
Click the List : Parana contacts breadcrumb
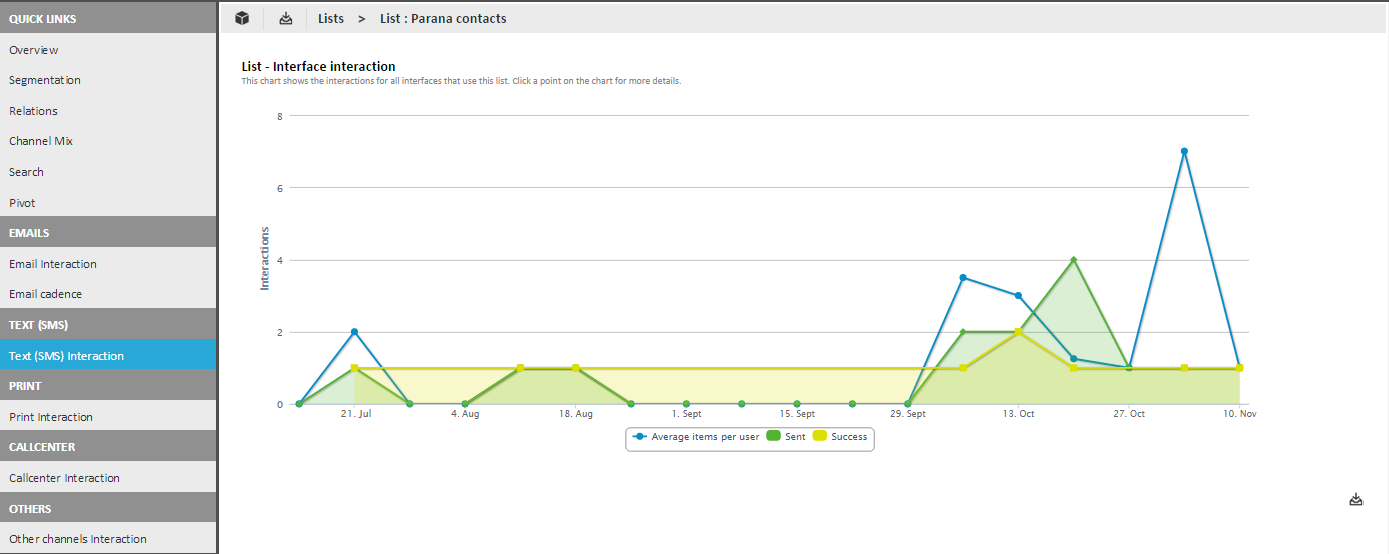pos(443,18)
